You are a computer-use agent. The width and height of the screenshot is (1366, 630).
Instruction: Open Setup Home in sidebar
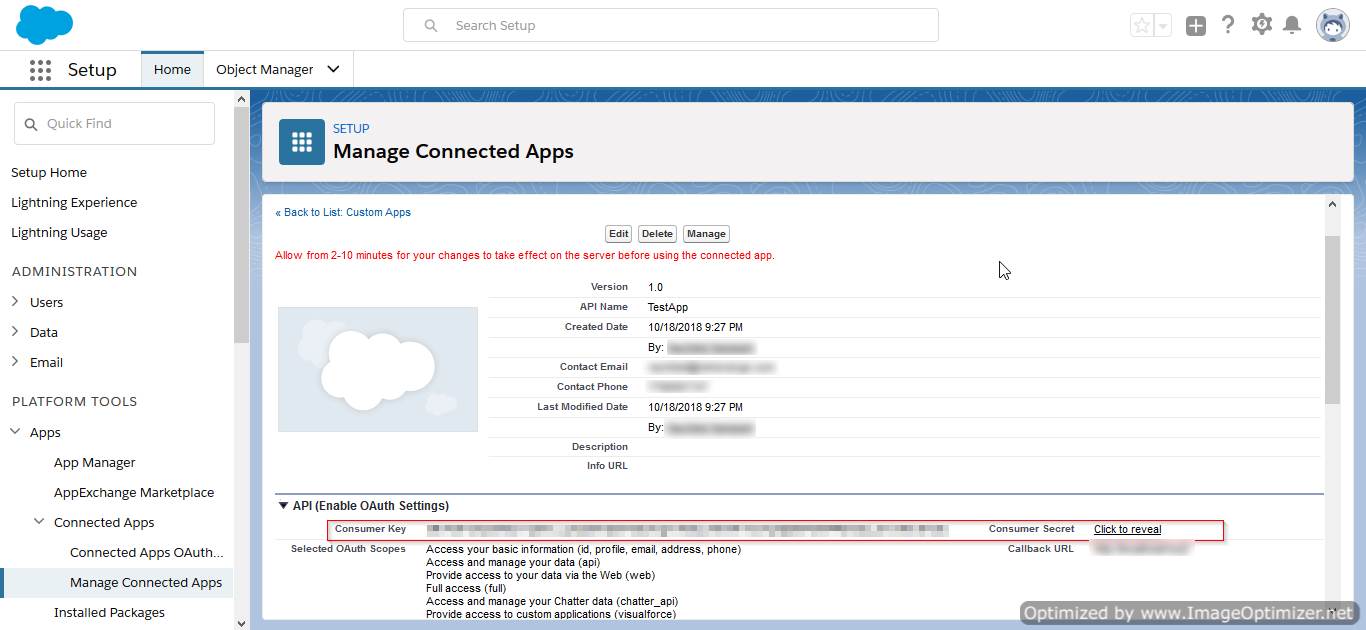[49, 172]
